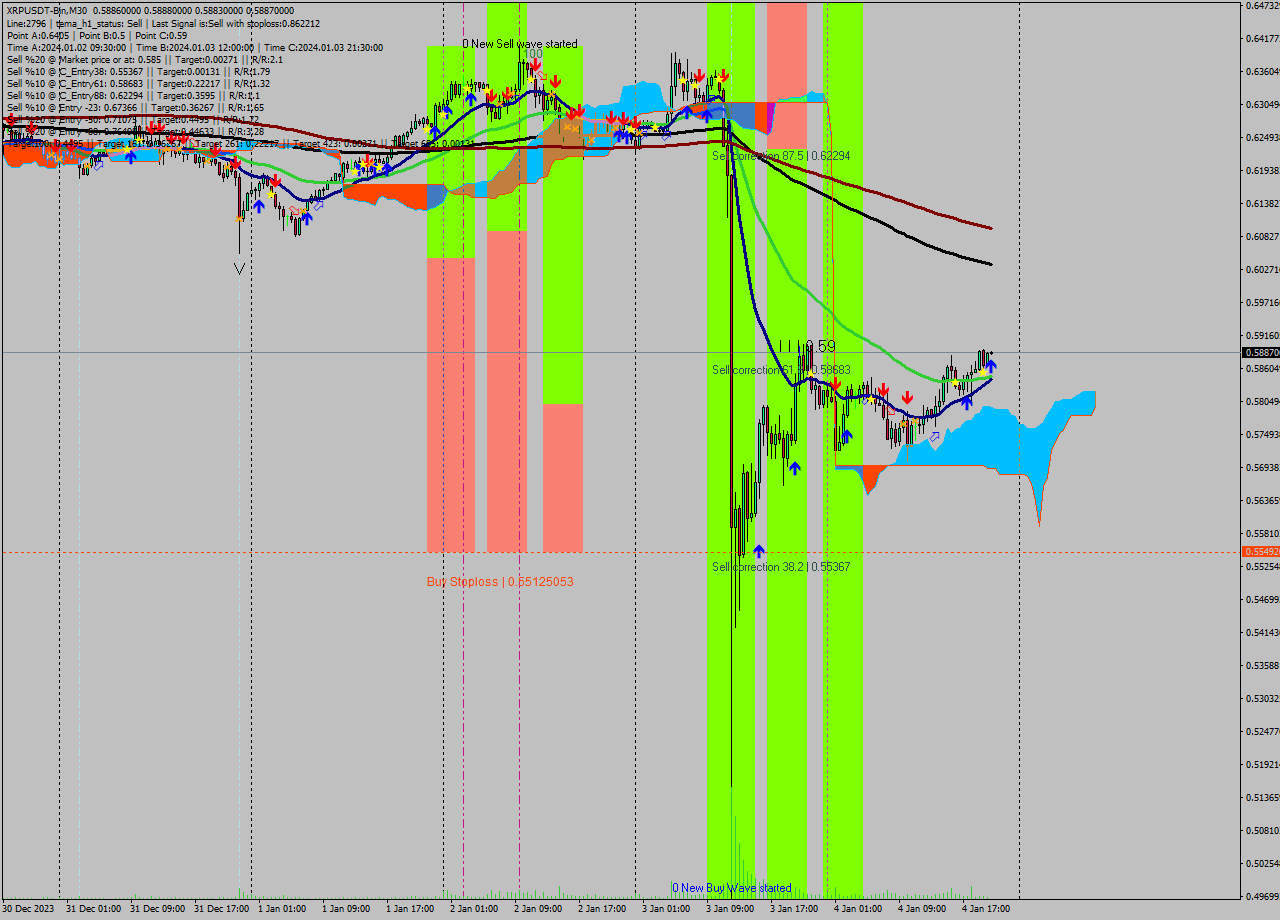Click the '0 New Buy Wave started' label
The image size is (1280, 920).
pyautogui.click(x=732, y=888)
